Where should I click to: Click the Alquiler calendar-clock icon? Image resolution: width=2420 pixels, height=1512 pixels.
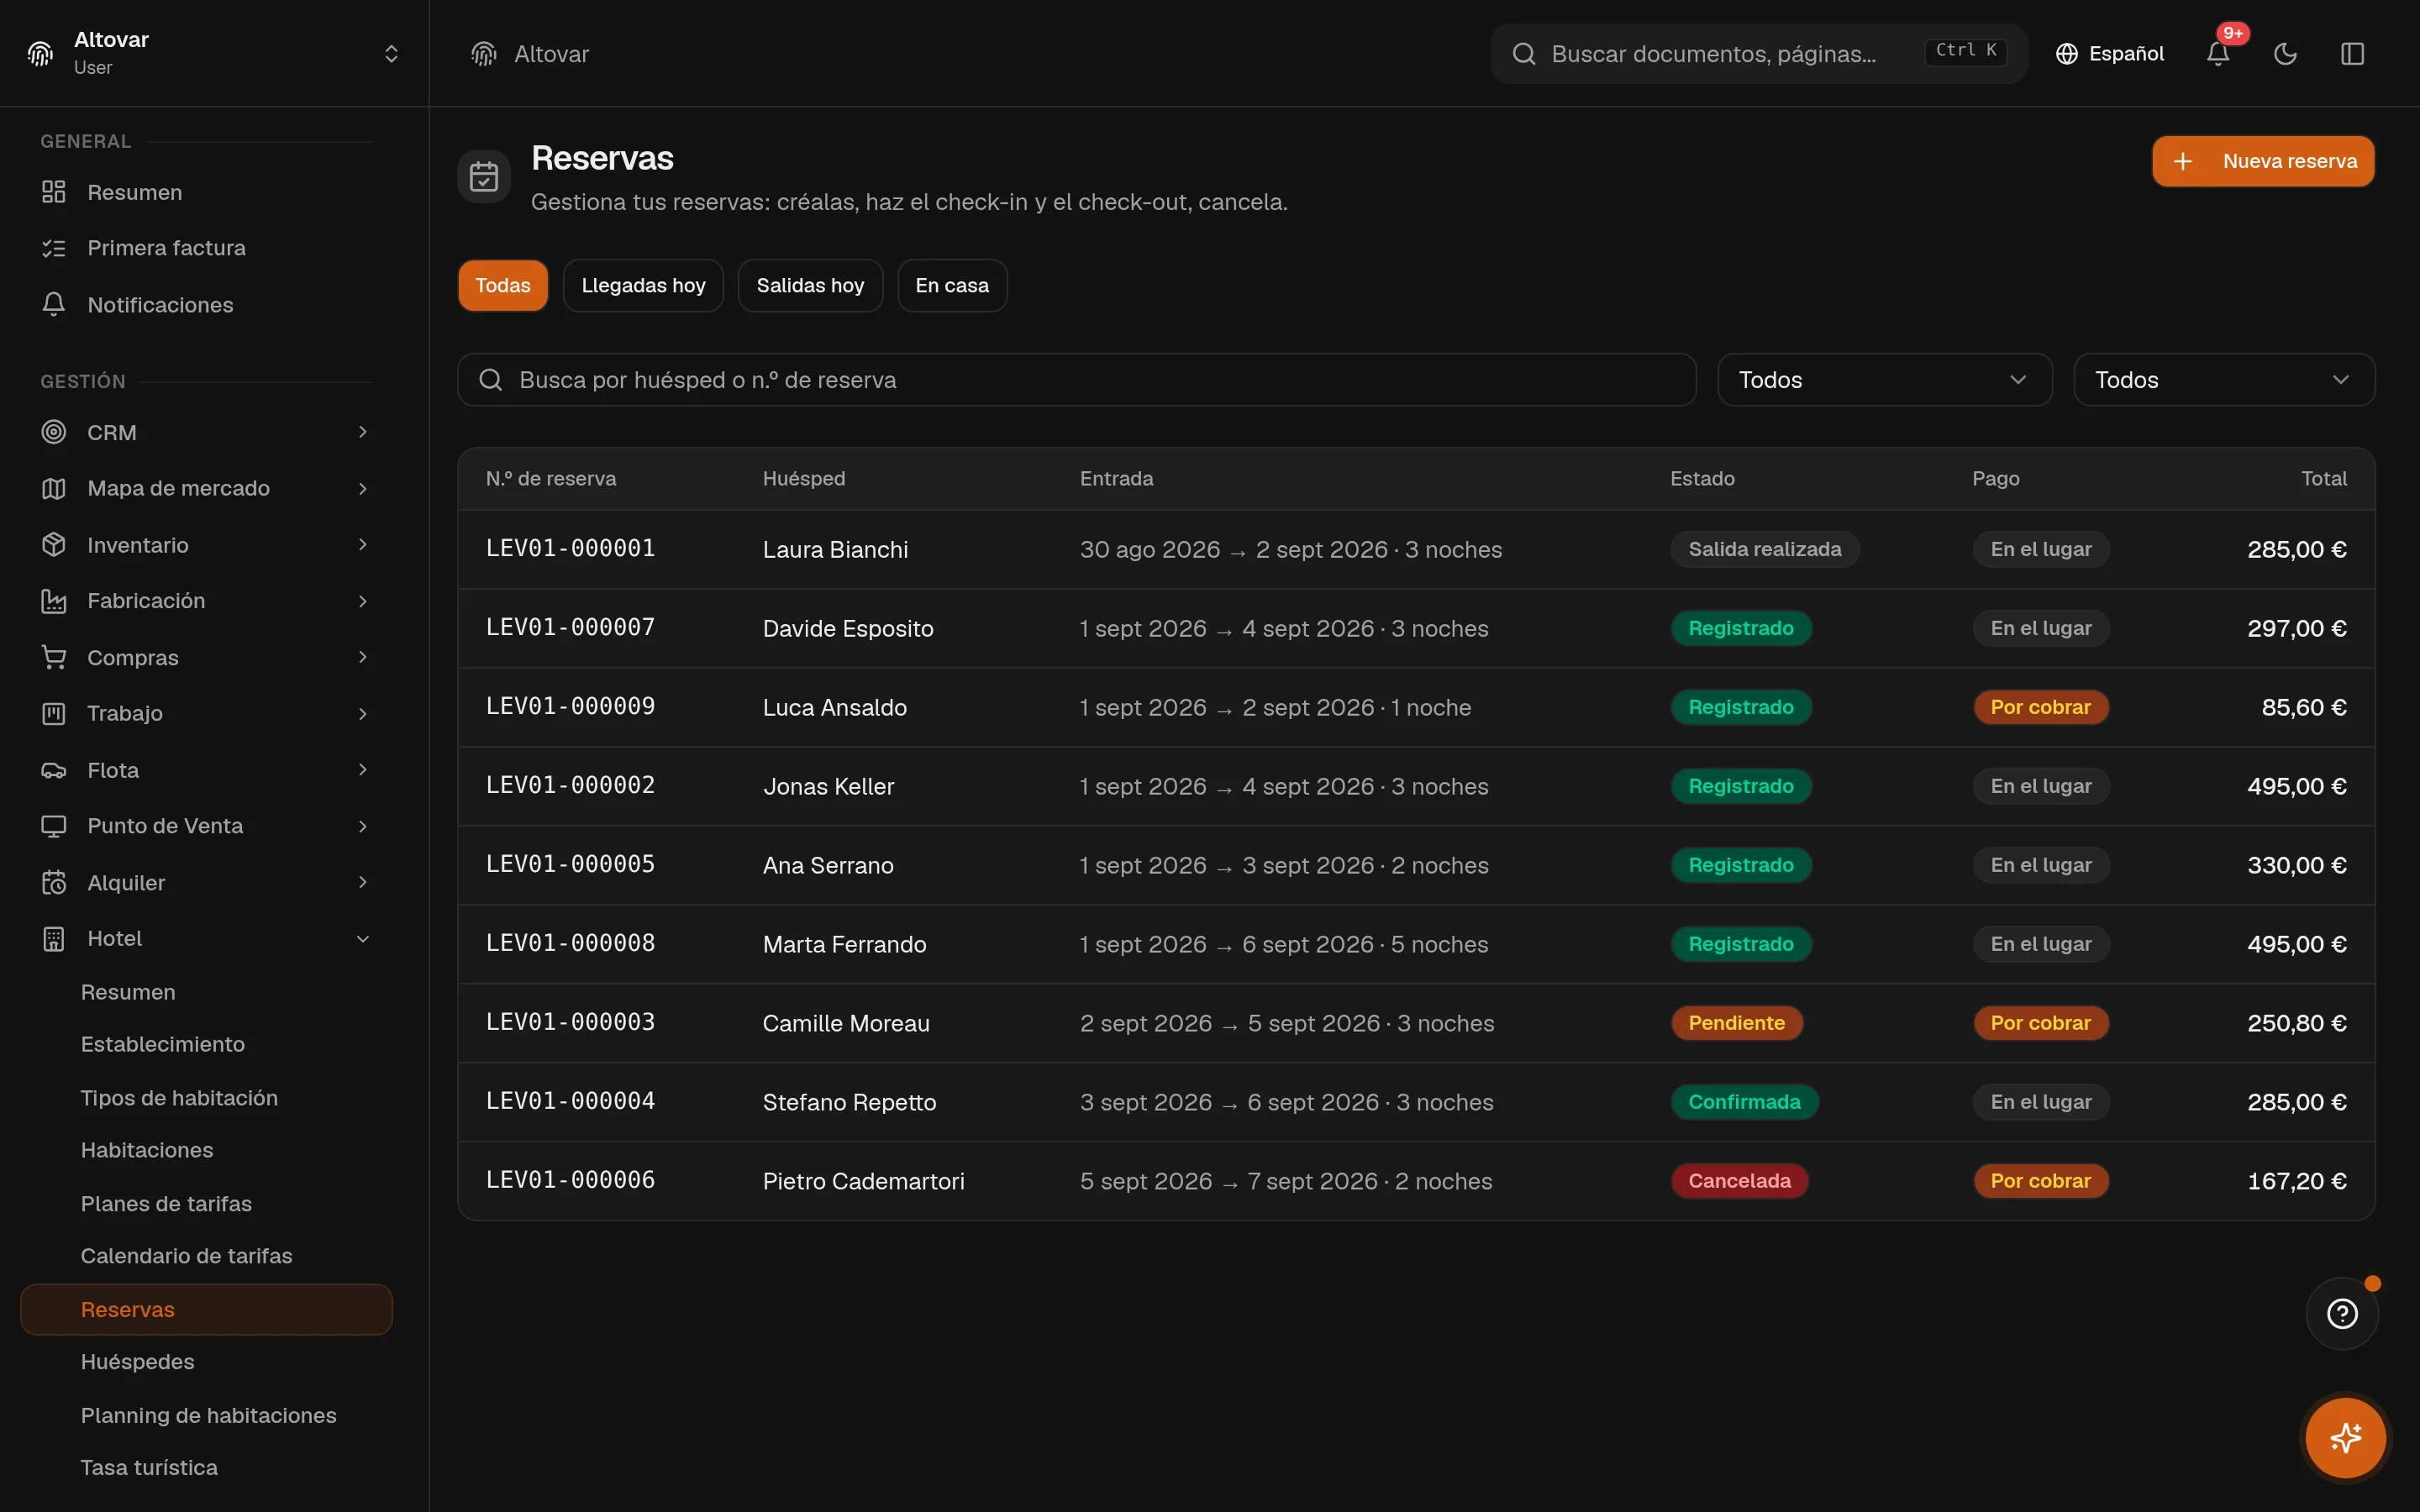(54, 882)
